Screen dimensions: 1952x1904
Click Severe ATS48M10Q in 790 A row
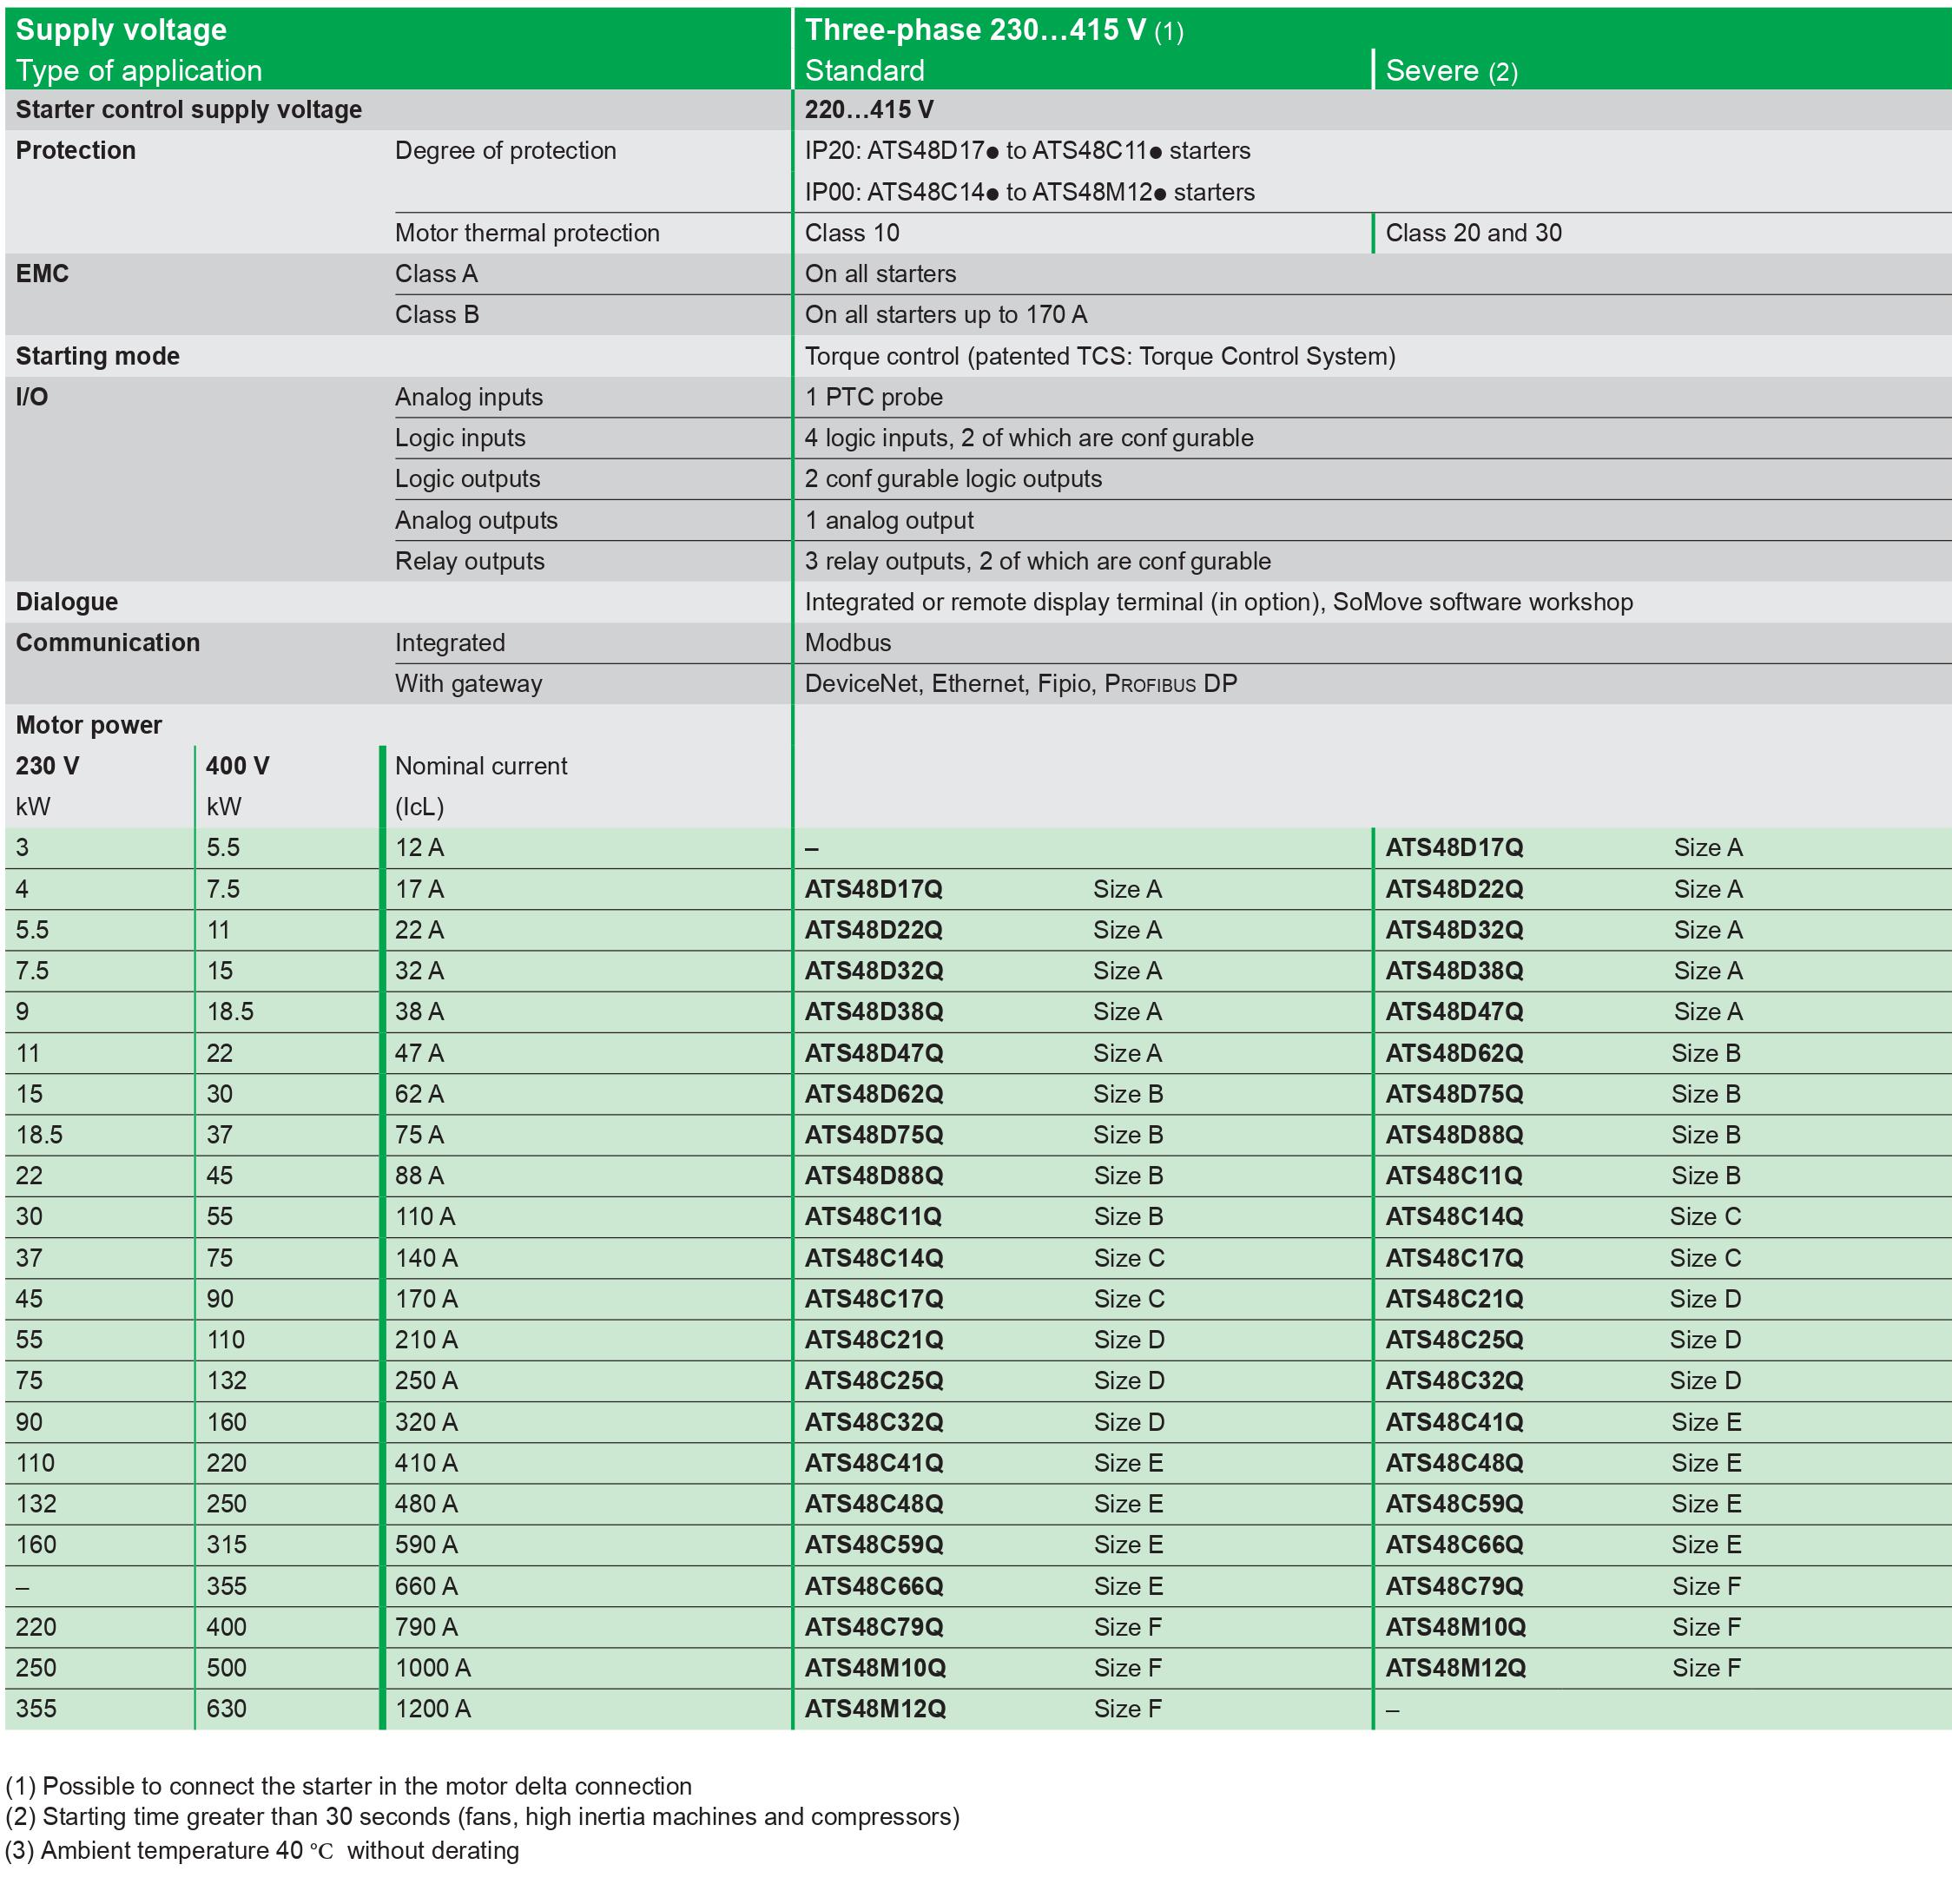point(1455,1627)
